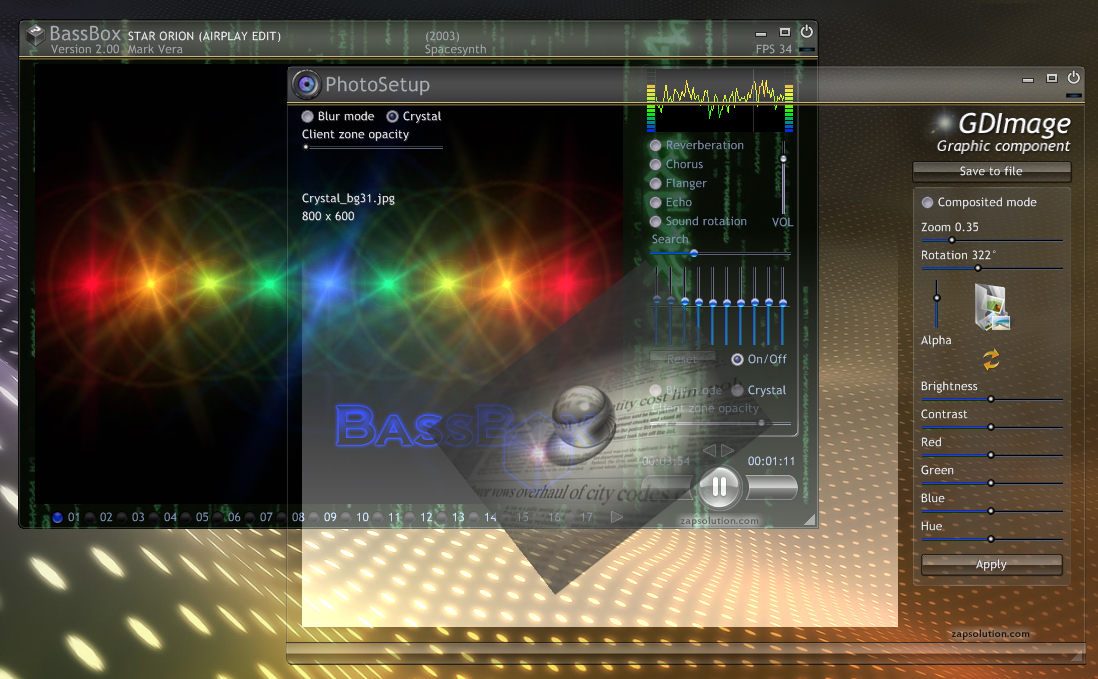1098x679 pixels.
Task: Click the elapsed time 00:01:11
Action: click(771, 461)
